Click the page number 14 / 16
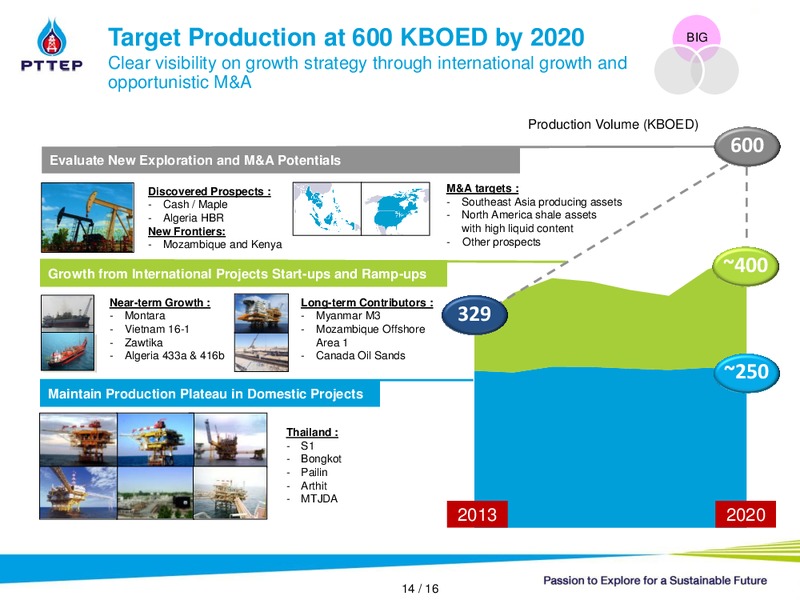800x600 pixels. pos(420,589)
